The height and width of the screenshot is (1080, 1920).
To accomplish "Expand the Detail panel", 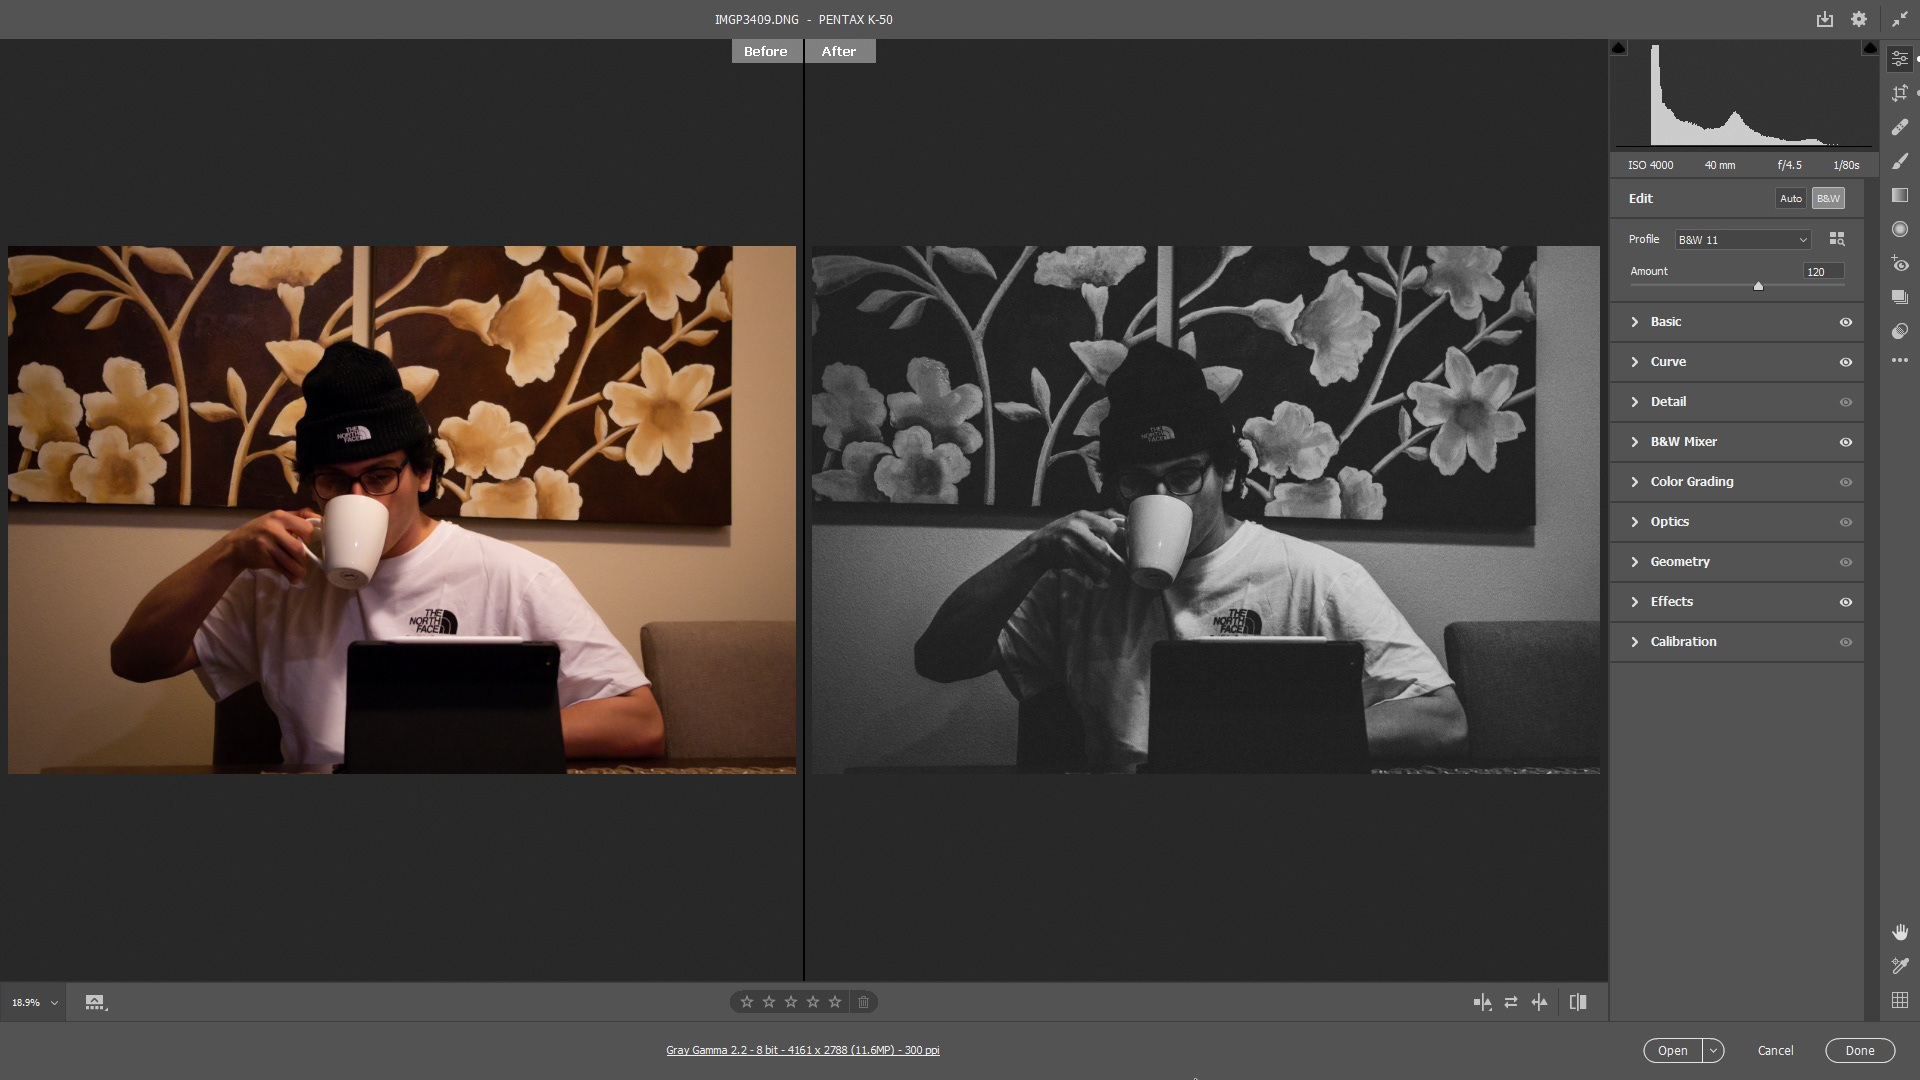I will click(x=1667, y=402).
